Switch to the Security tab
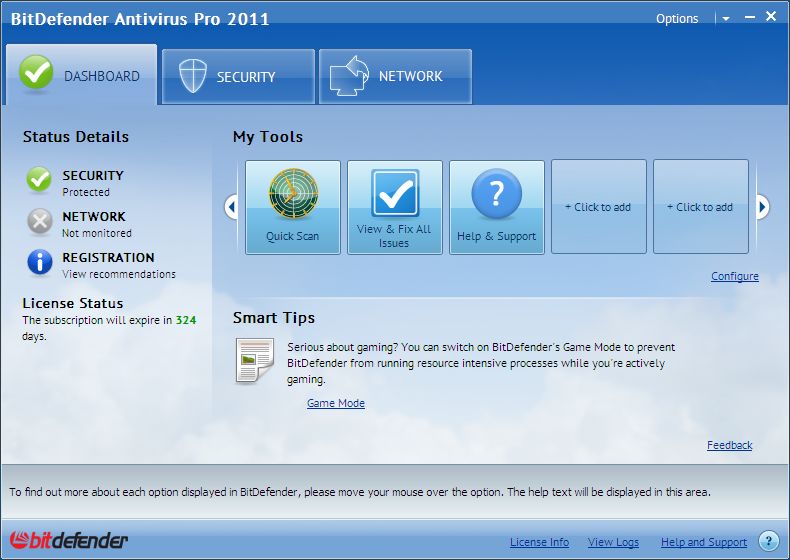The height and width of the screenshot is (560, 790). point(239,76)
